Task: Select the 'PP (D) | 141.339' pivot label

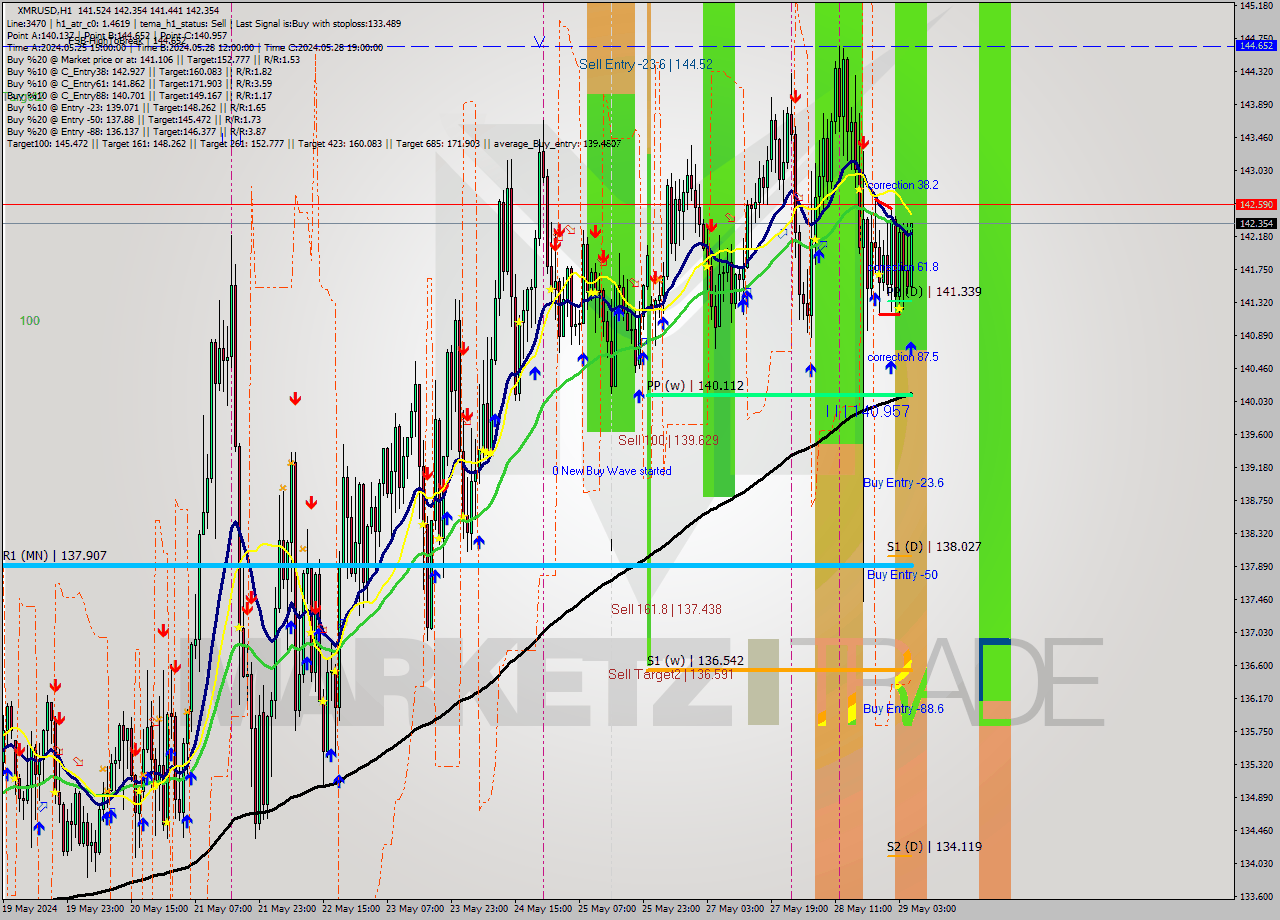Action: [933, 292]
